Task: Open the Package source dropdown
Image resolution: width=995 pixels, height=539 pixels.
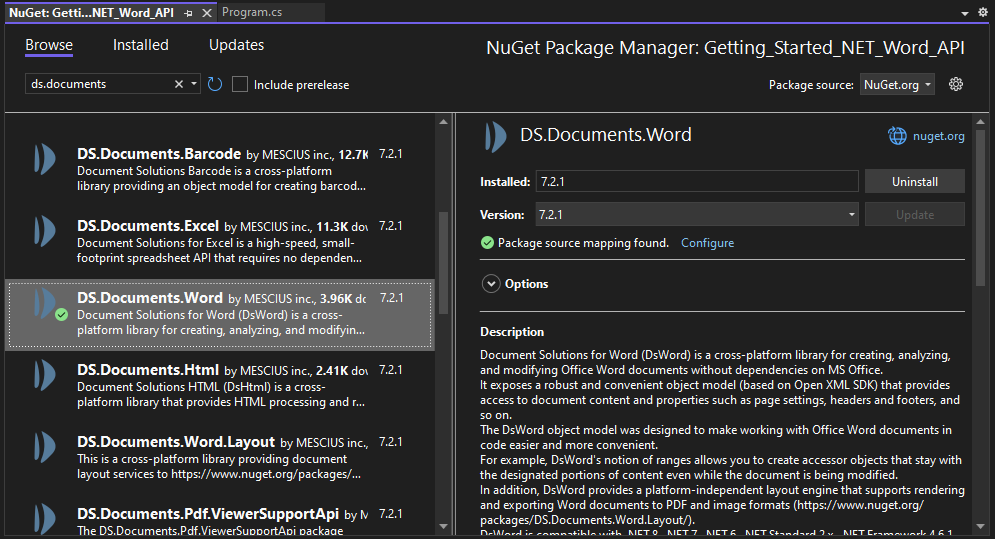Action: coord(897,84)
